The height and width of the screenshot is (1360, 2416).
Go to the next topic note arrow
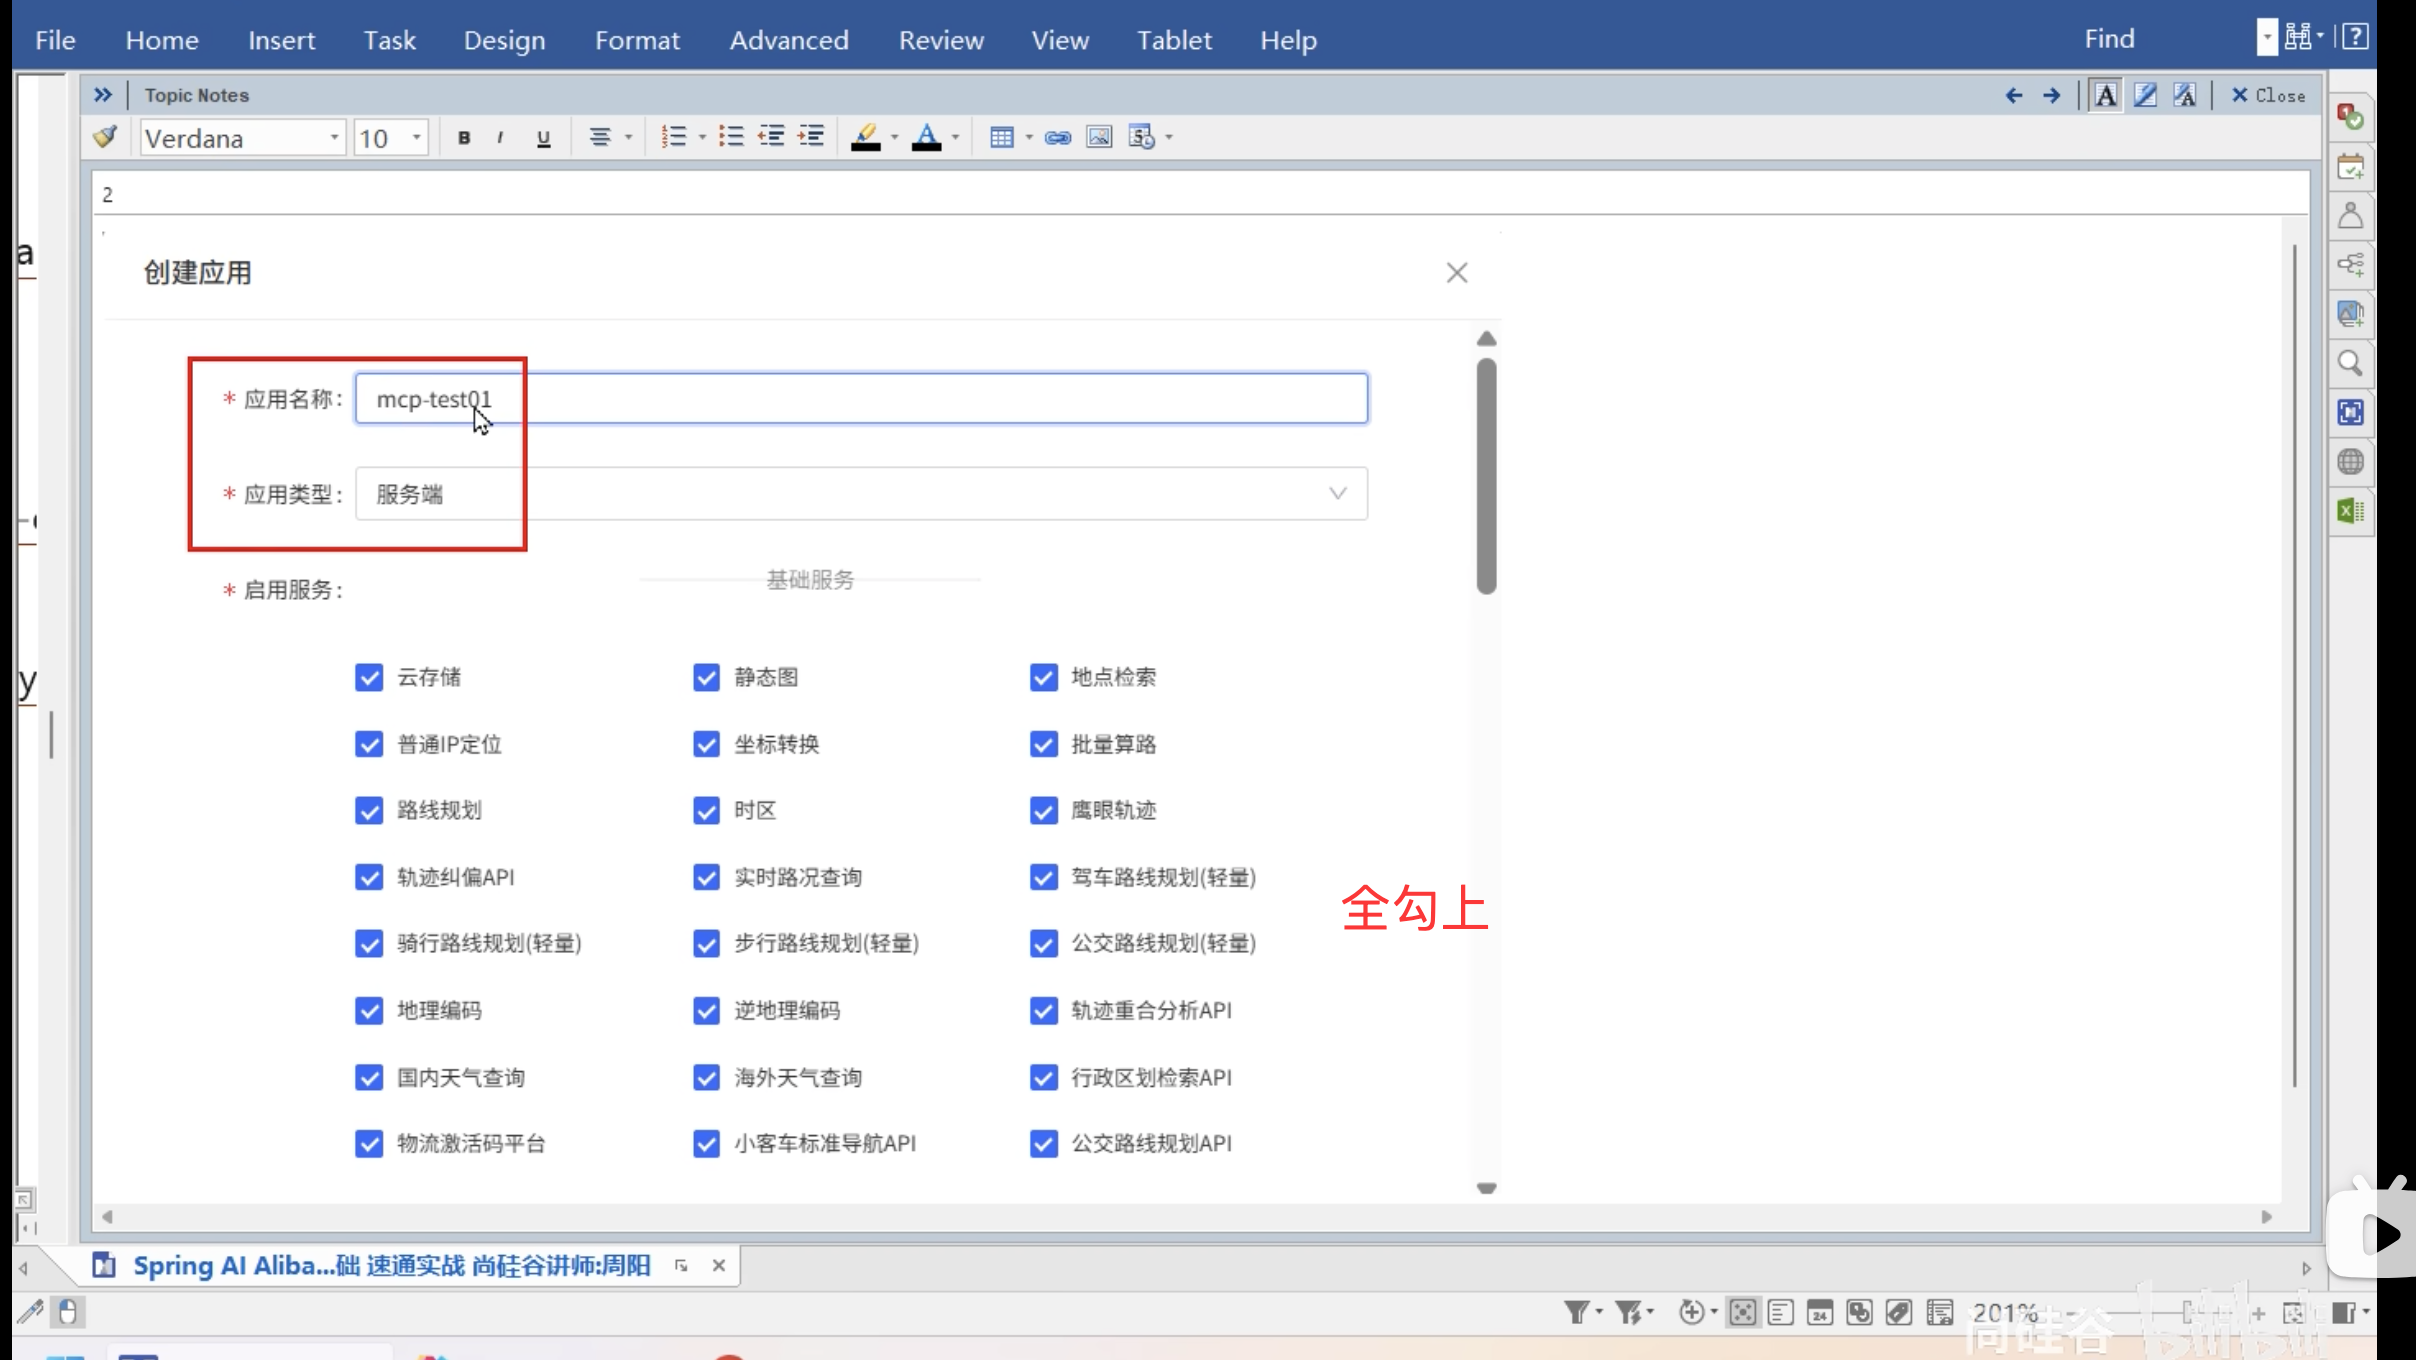coord(2051,95)
